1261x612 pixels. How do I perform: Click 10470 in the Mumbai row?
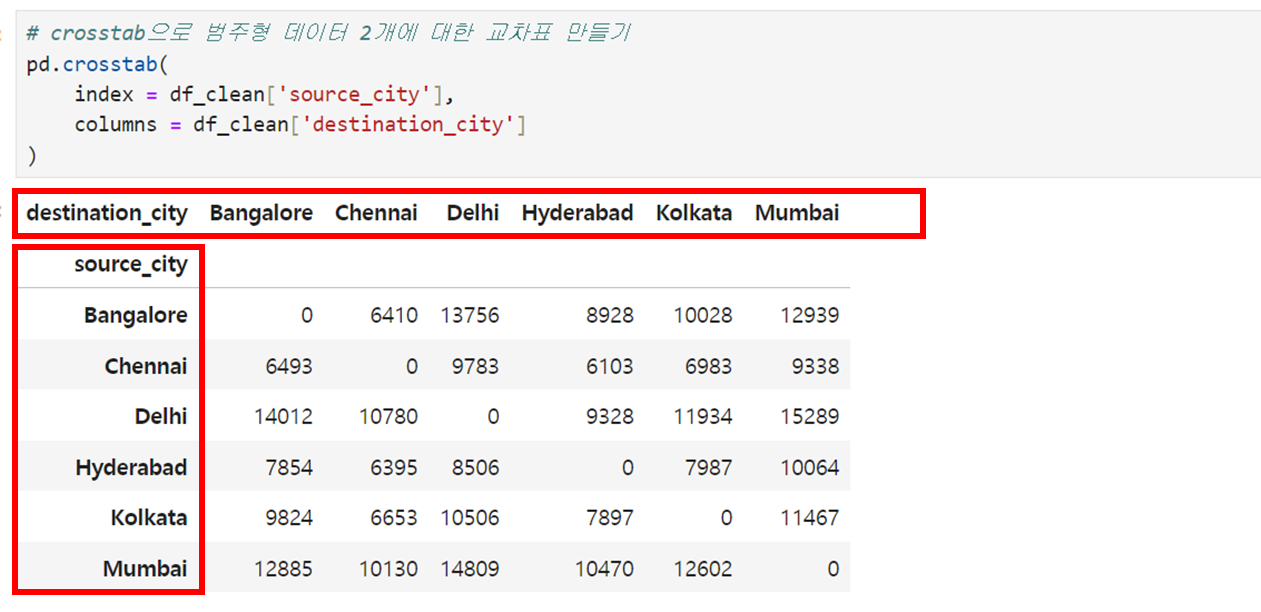pyautogui.click(x=604, y=569)
